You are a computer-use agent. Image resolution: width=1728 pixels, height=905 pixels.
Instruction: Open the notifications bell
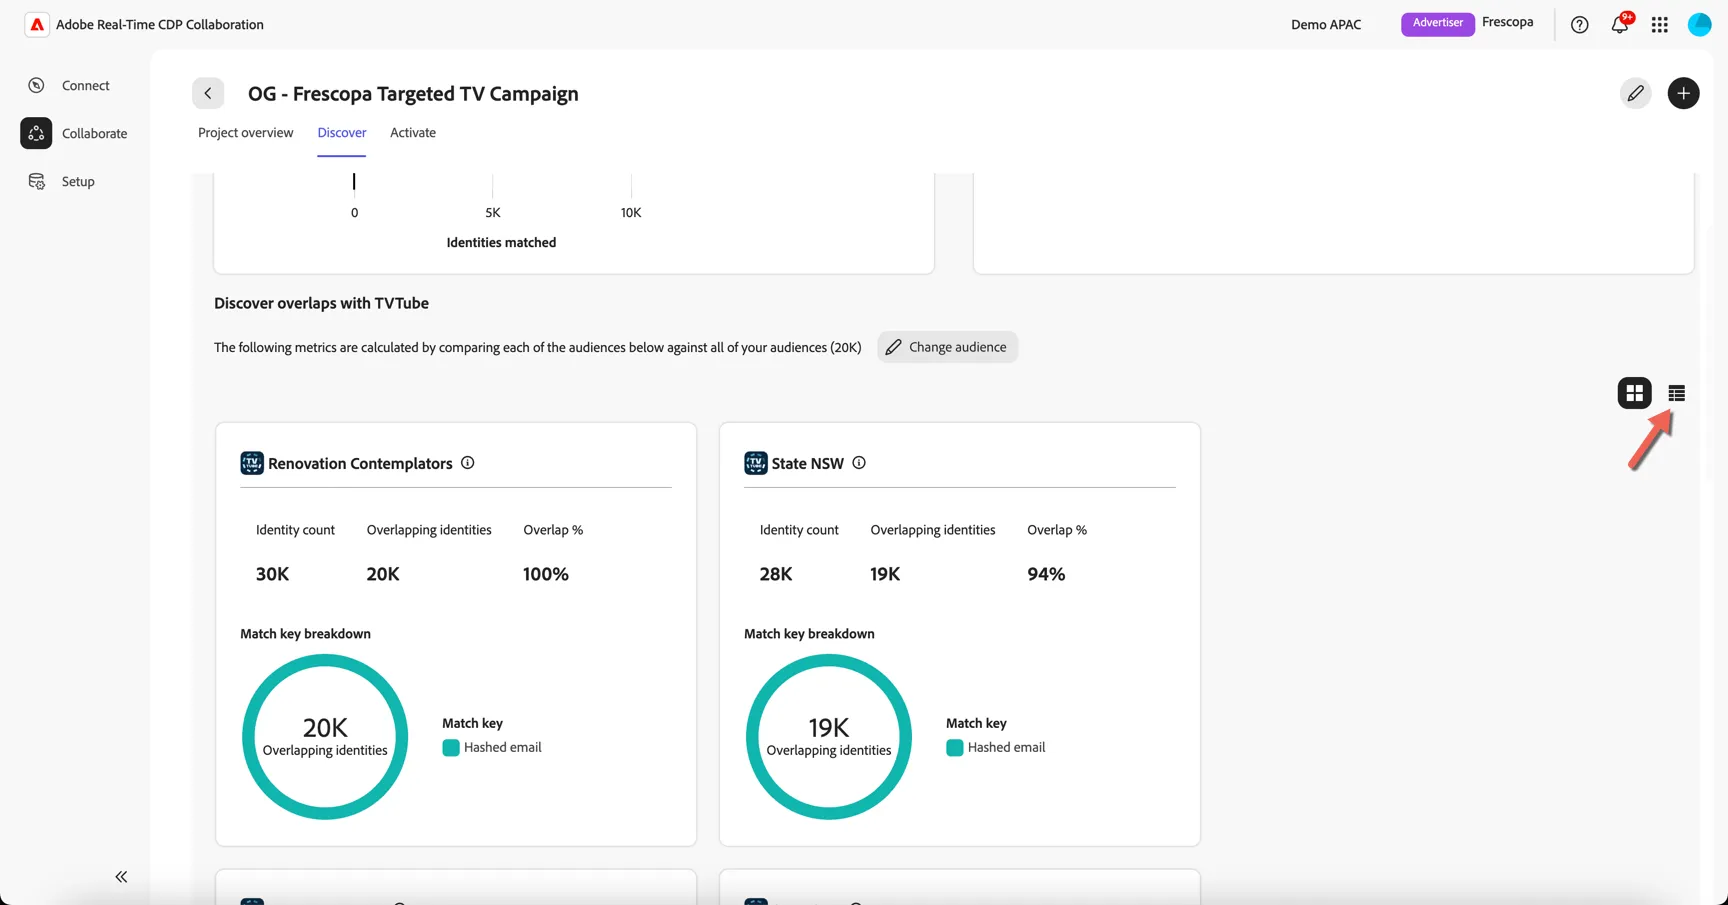(x=1619, y=25)
